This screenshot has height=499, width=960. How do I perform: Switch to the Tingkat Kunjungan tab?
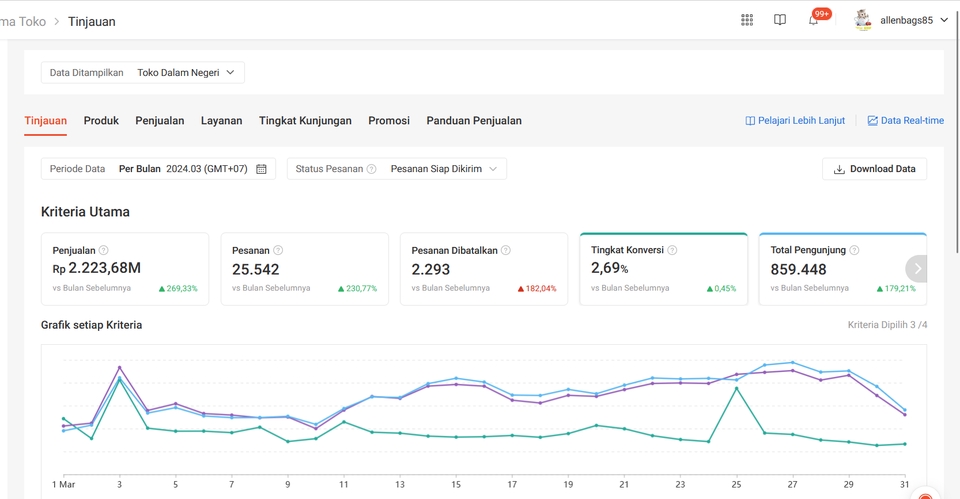[x=305, y=121]
